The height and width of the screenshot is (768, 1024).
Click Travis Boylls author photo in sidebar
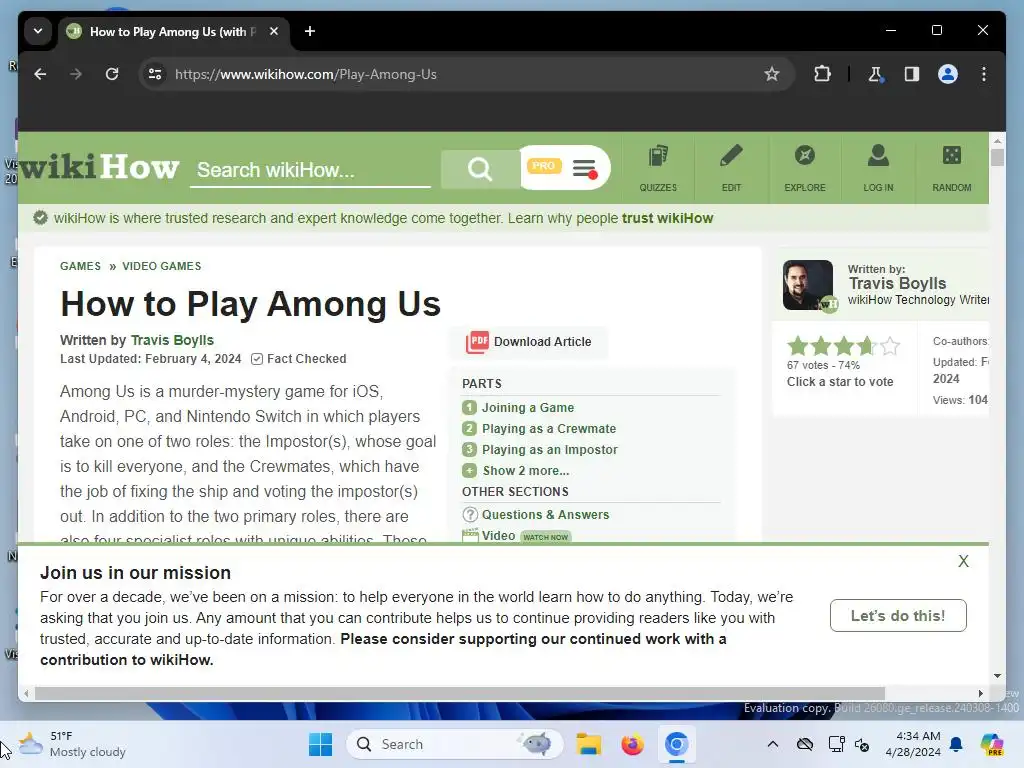point(808,285)
